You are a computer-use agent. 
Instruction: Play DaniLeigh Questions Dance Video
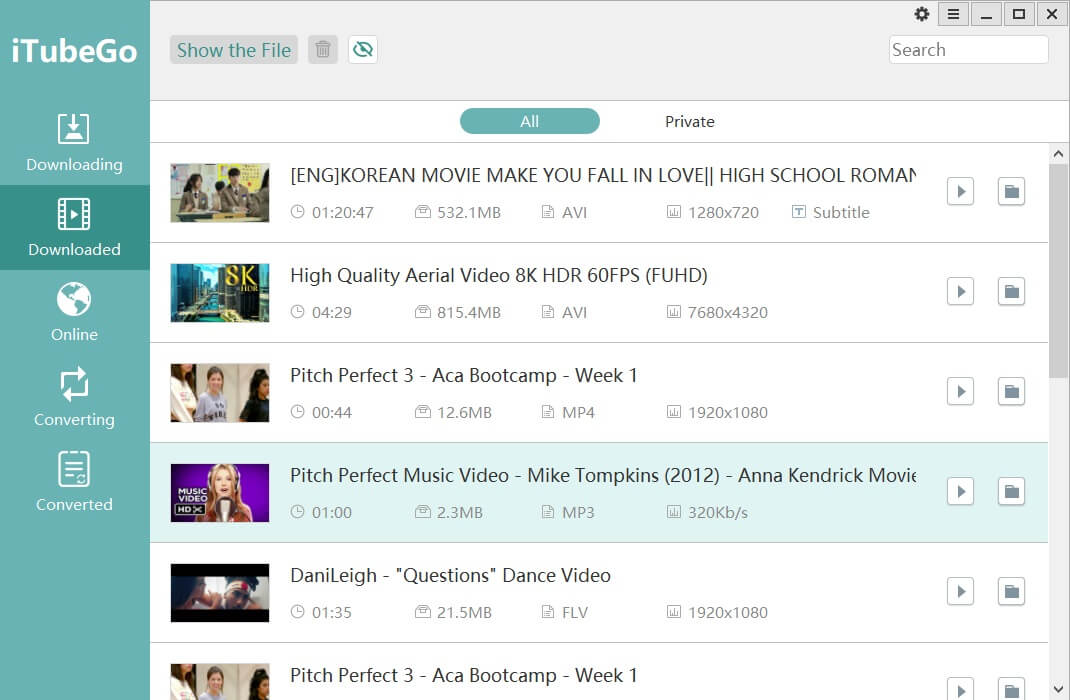tap(960, 592)
